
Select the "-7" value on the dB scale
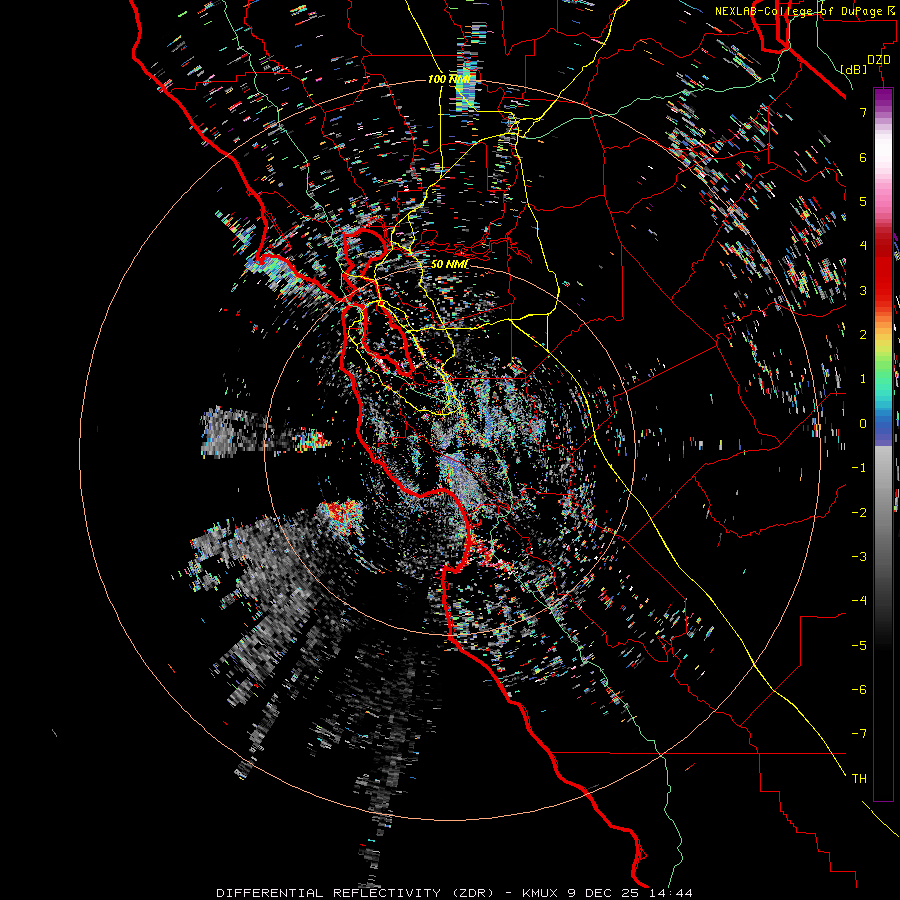tap(859, 734)
